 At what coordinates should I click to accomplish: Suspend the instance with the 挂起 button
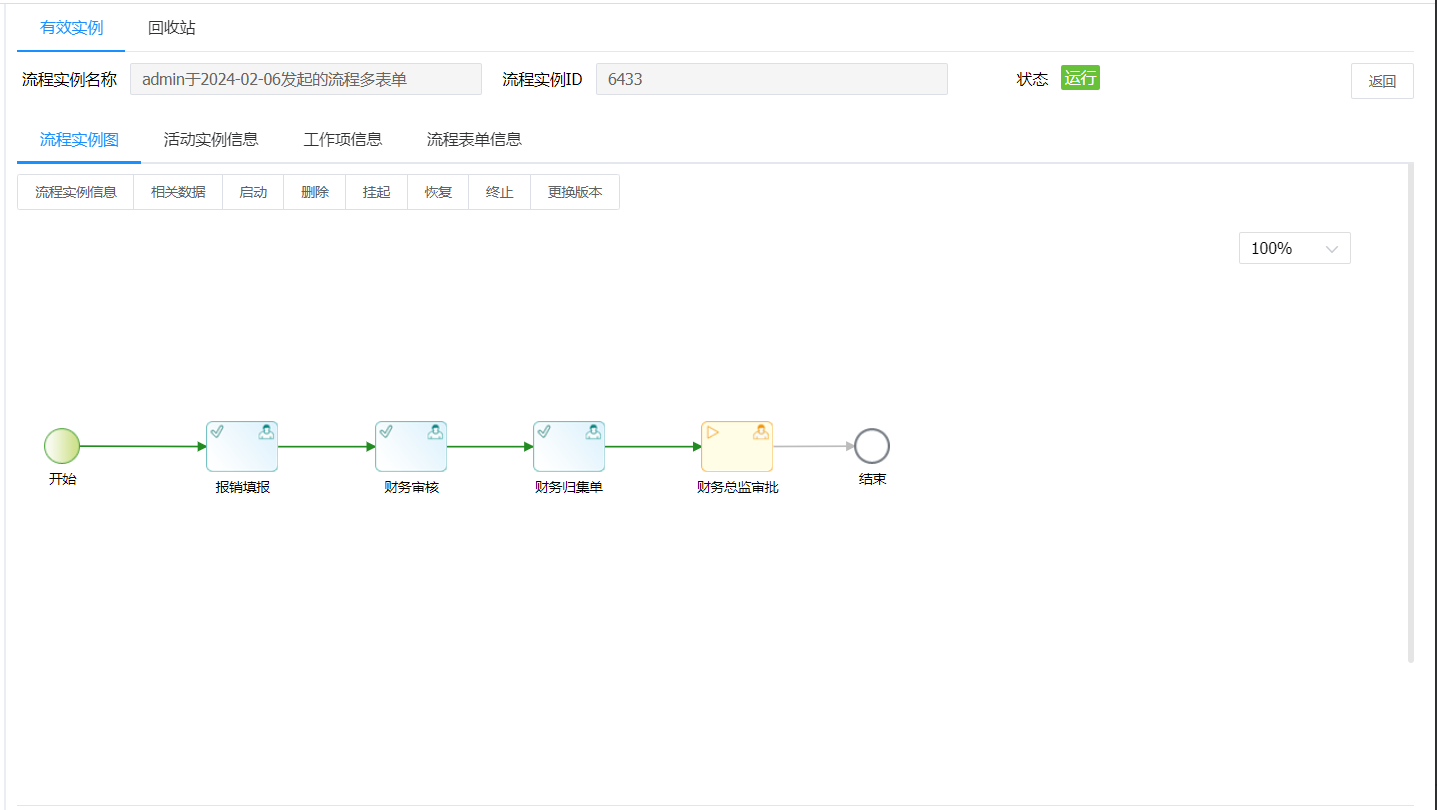pos(376,191)
